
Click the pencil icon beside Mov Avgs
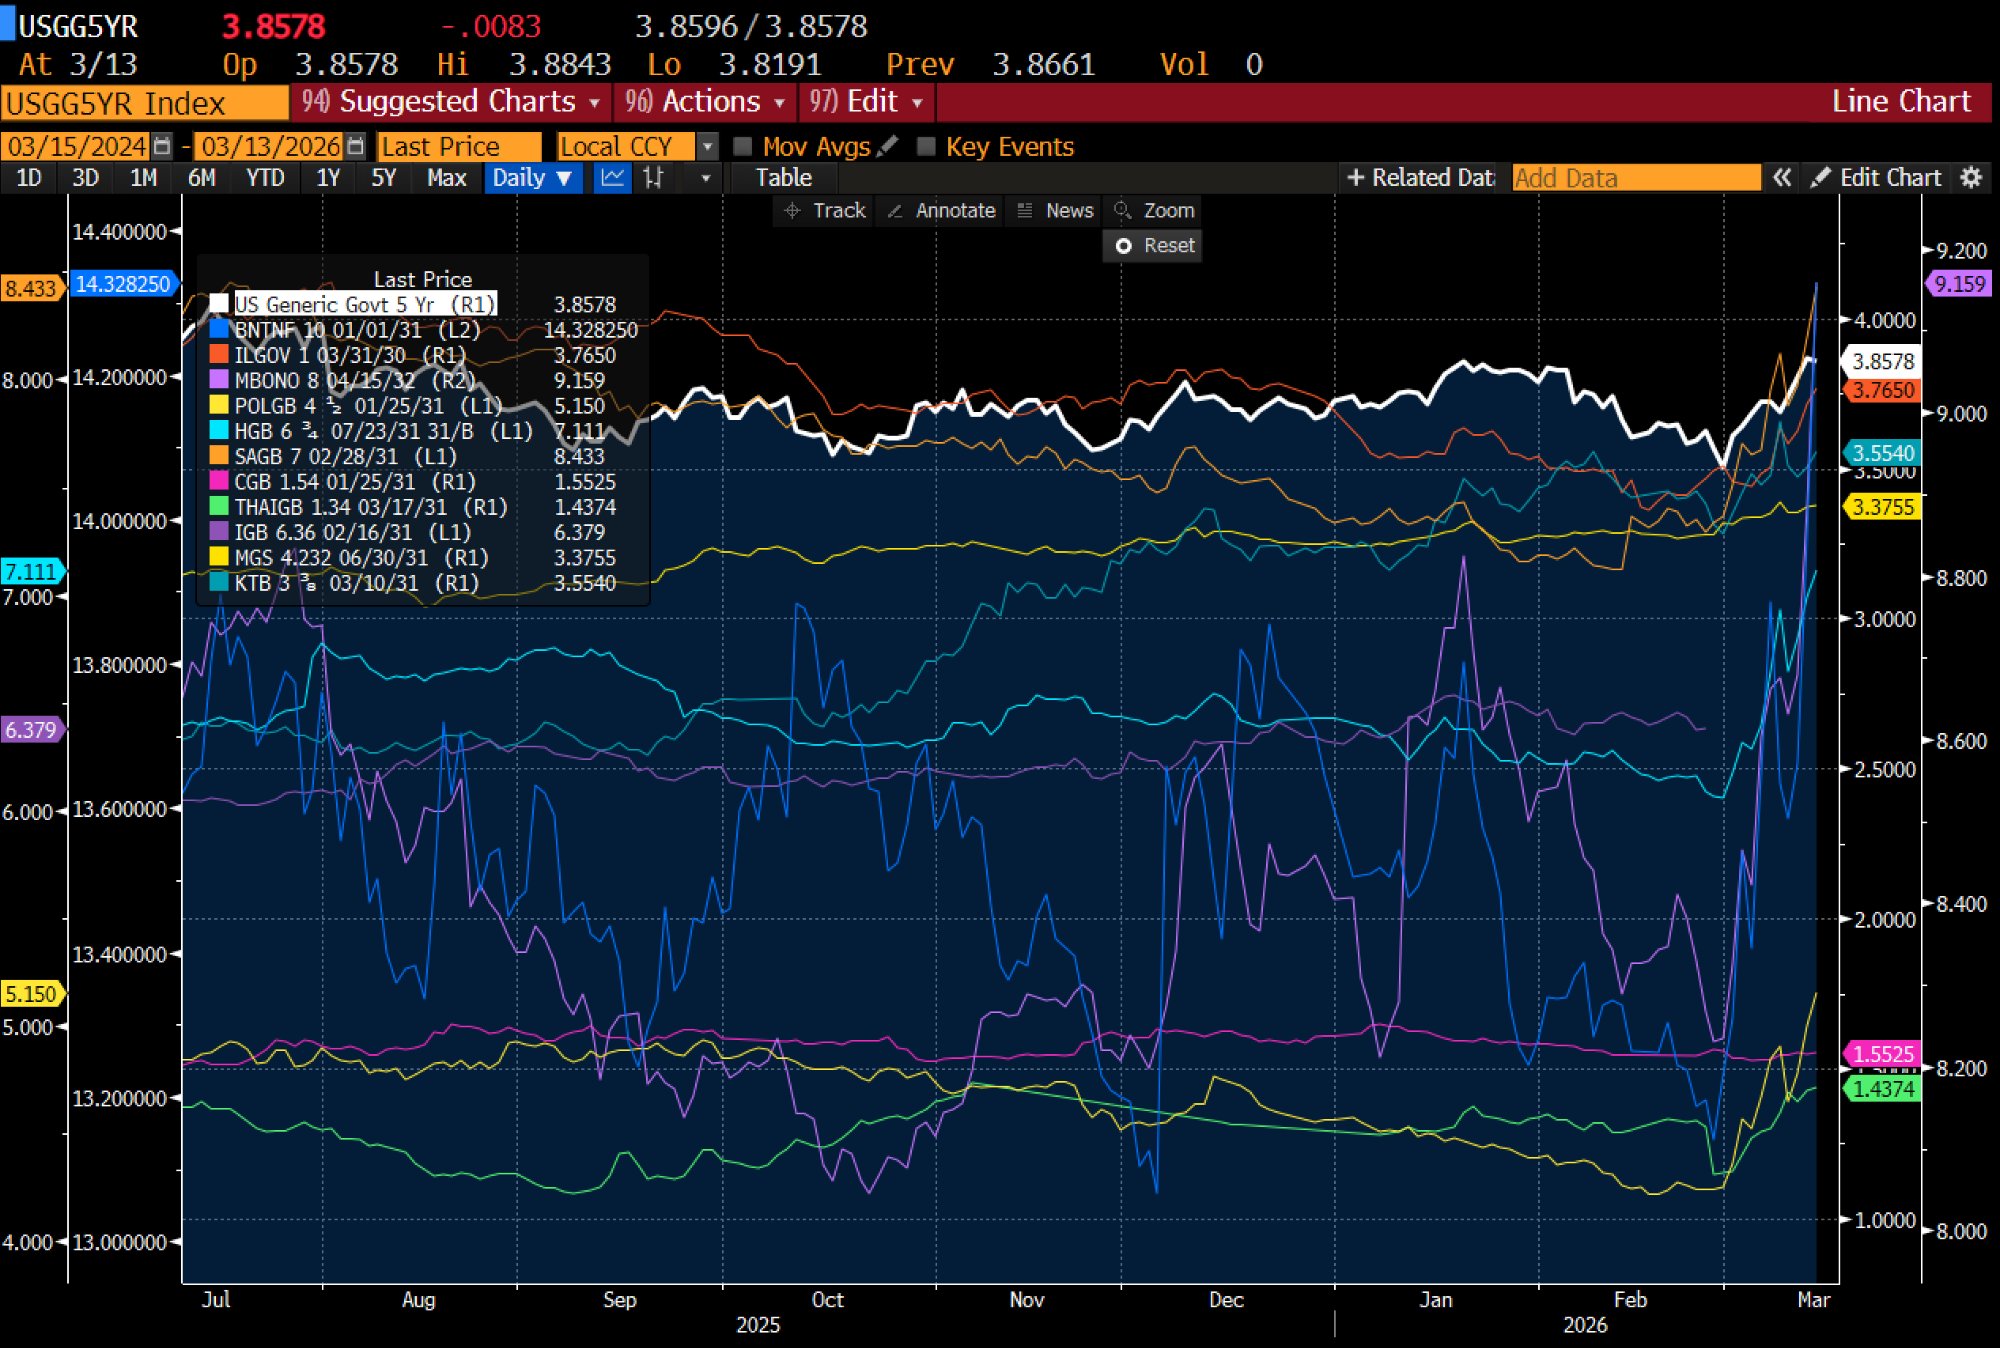coord(887,147)
